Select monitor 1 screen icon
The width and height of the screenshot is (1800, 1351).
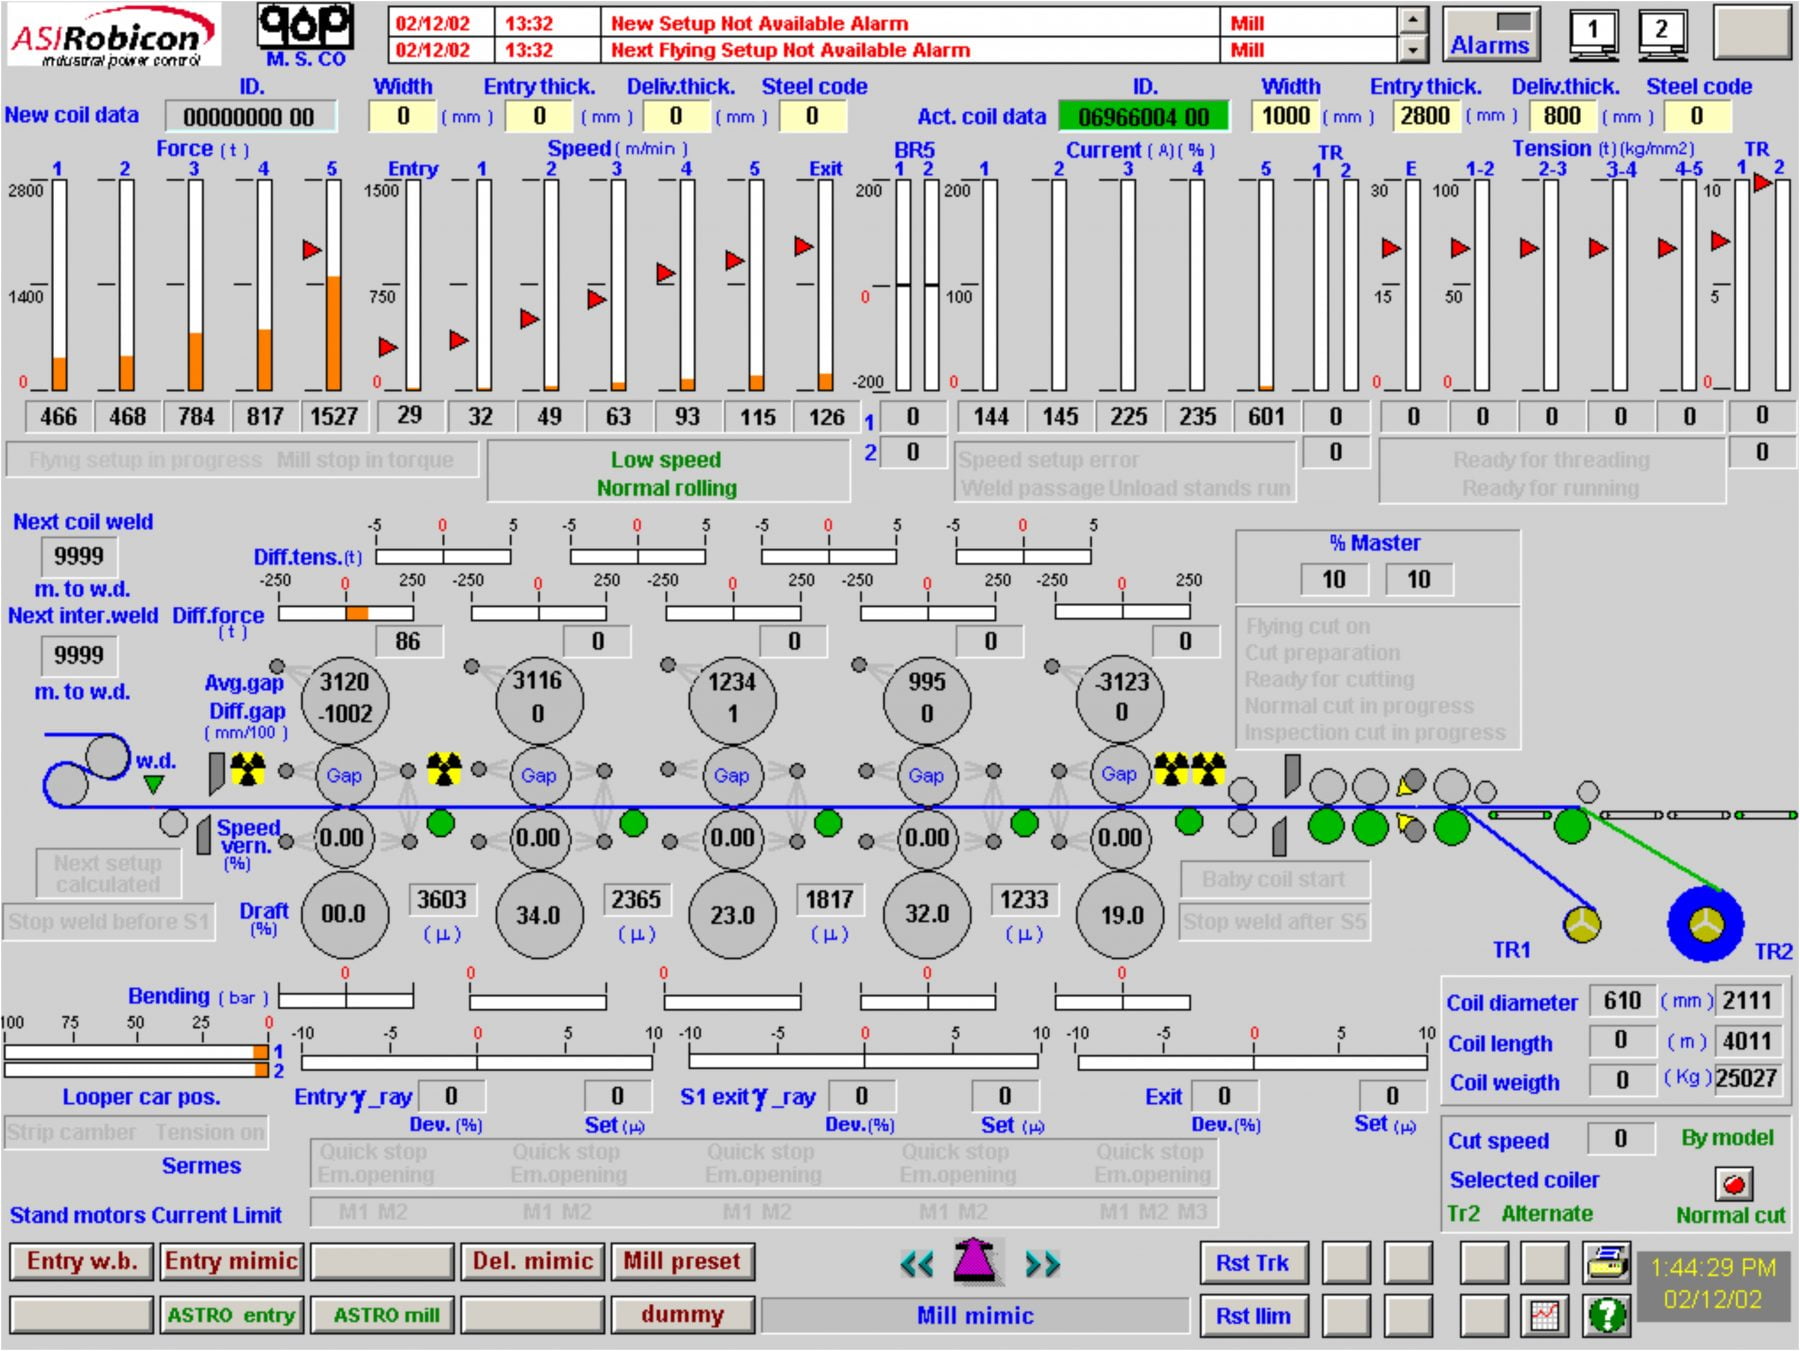pyautogui.click(x=1592, y=33)
